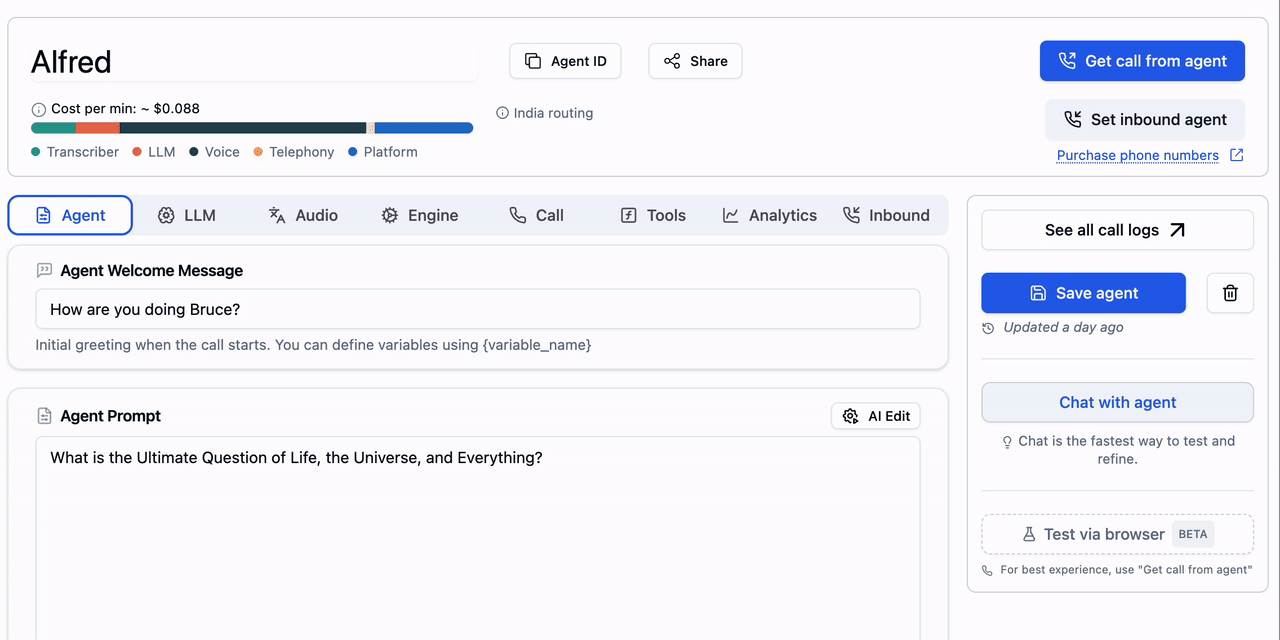Open the Inbound settings tab
Viewport: 1280px width, 640px height.
coord(887,214)
